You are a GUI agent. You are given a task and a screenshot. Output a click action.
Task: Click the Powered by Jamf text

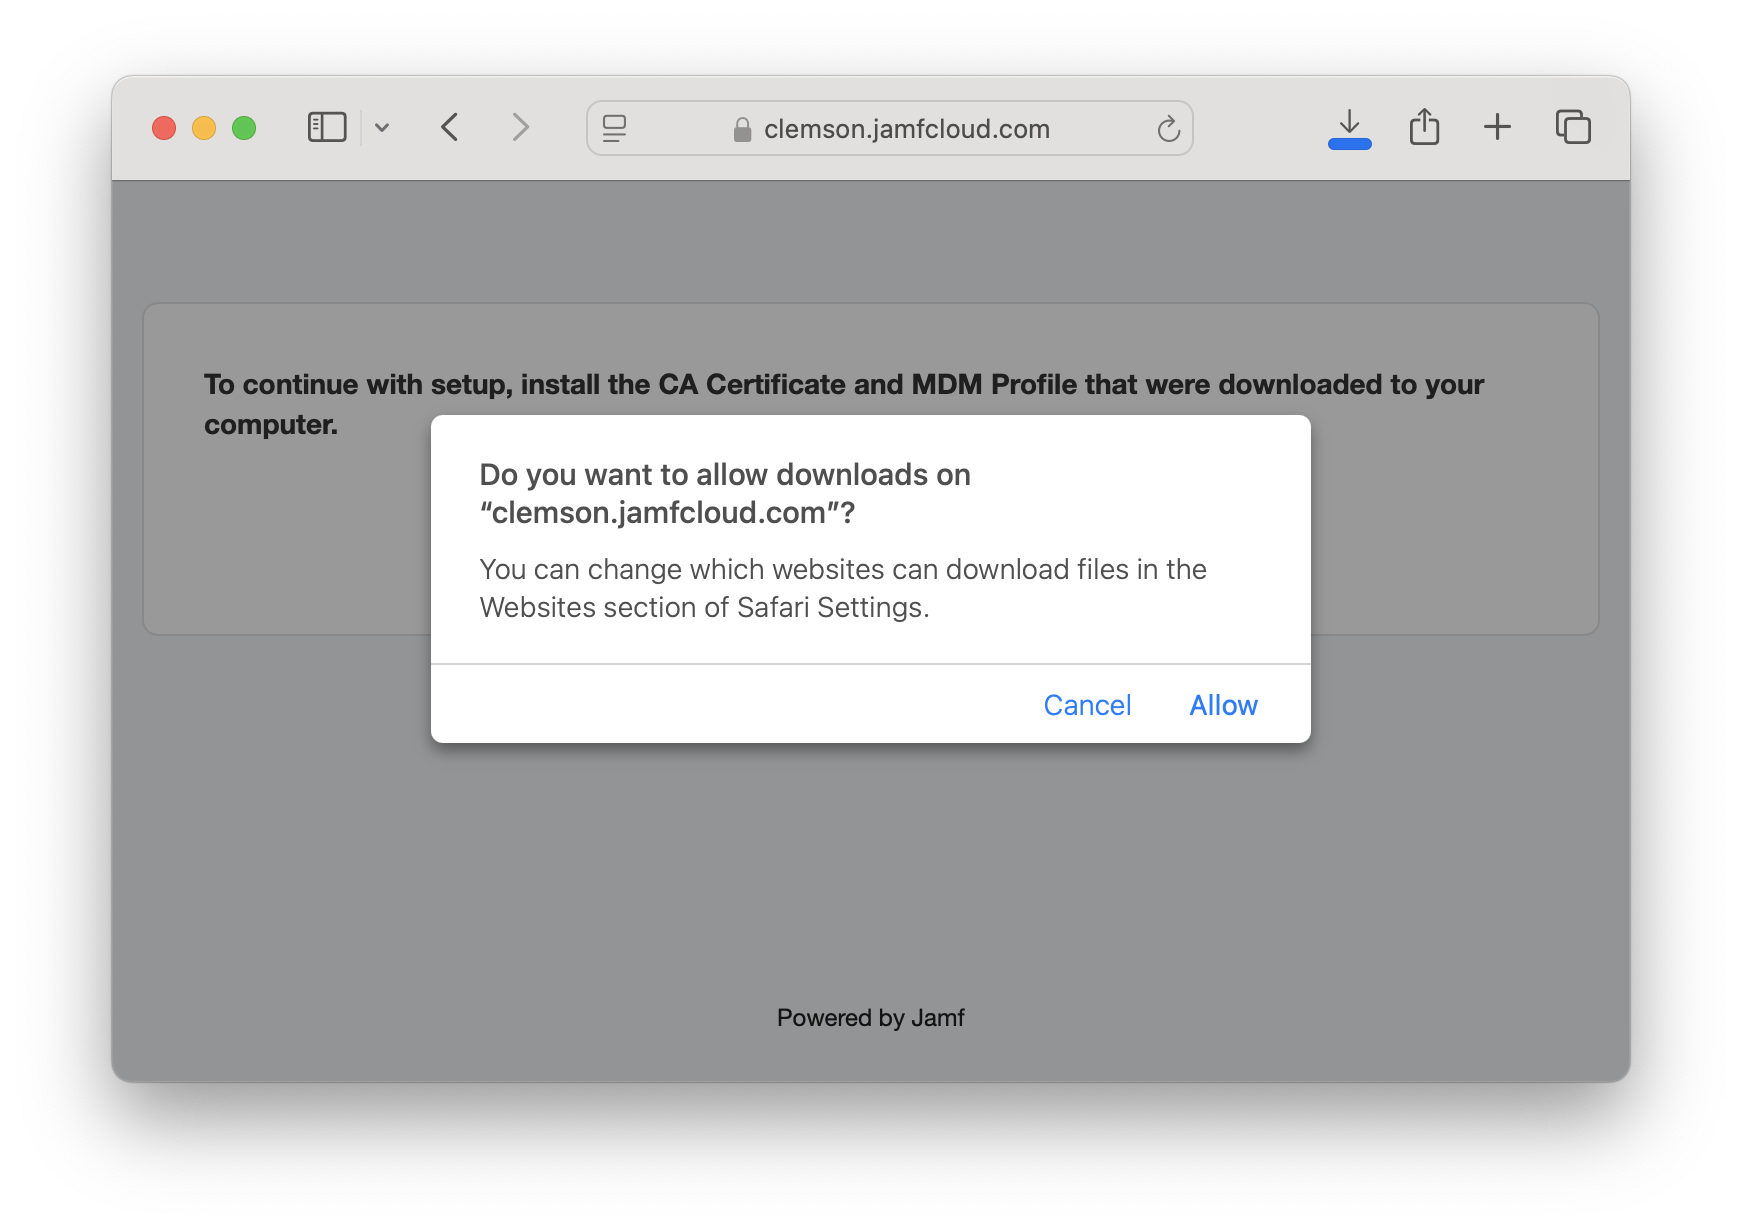coord(870,1017)
